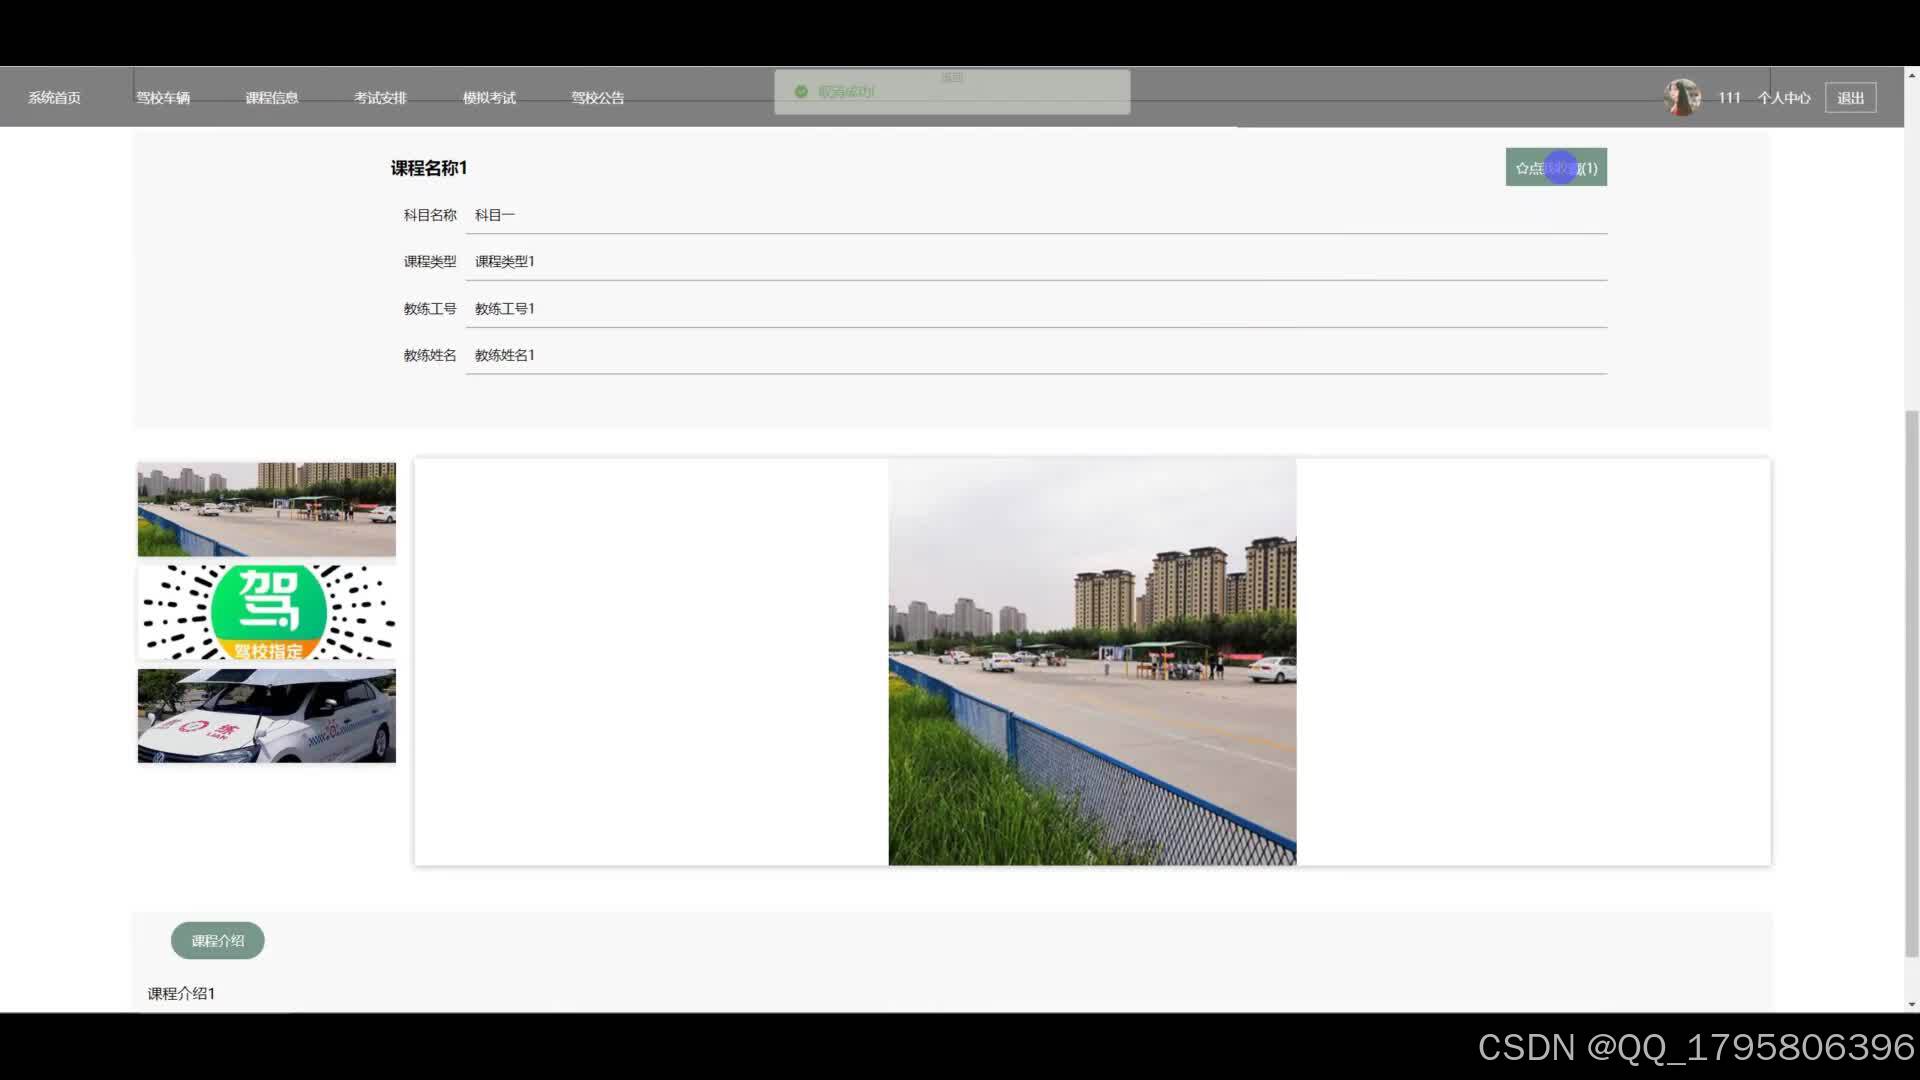Image resolution: width=1920 pixels, height=1080 pixels.
Task: Click the scrollbar down arrow
Action: [x=1911, y=1004]
